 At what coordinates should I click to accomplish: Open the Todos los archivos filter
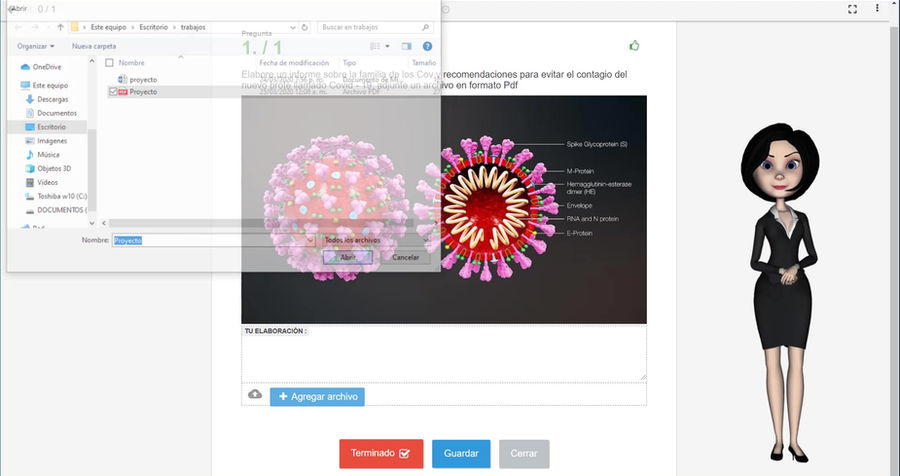pos(375,240)
